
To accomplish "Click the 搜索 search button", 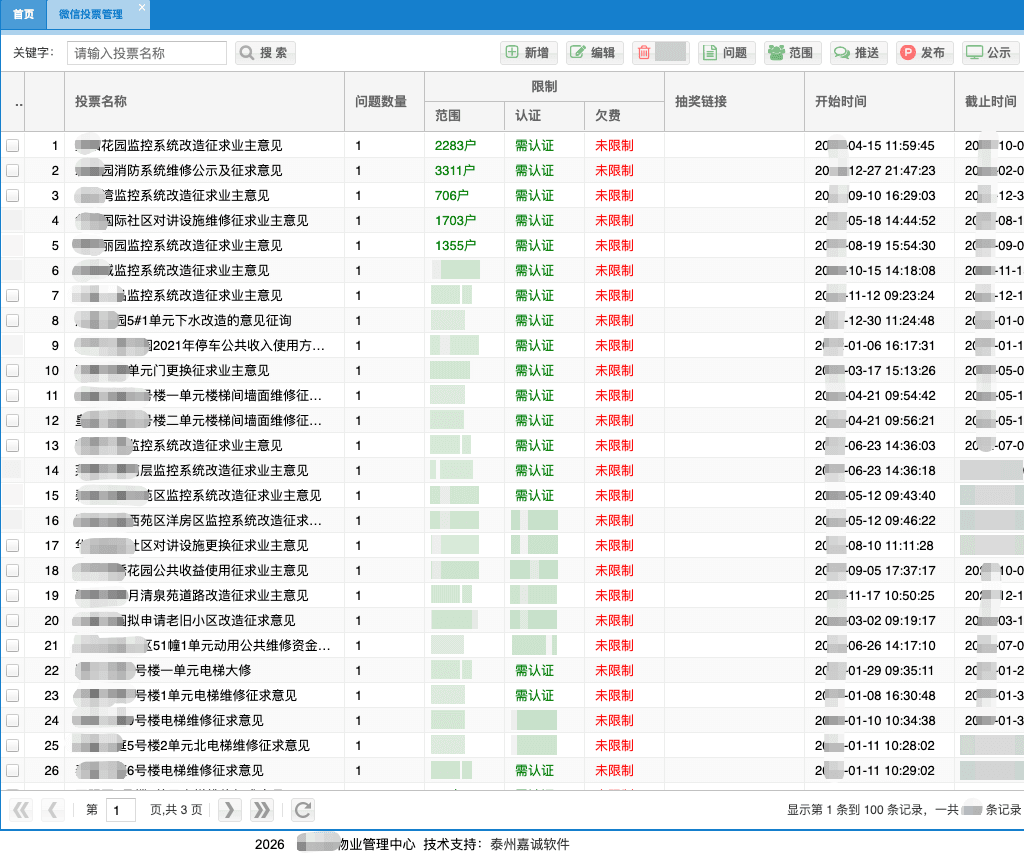I will (265, 53).
